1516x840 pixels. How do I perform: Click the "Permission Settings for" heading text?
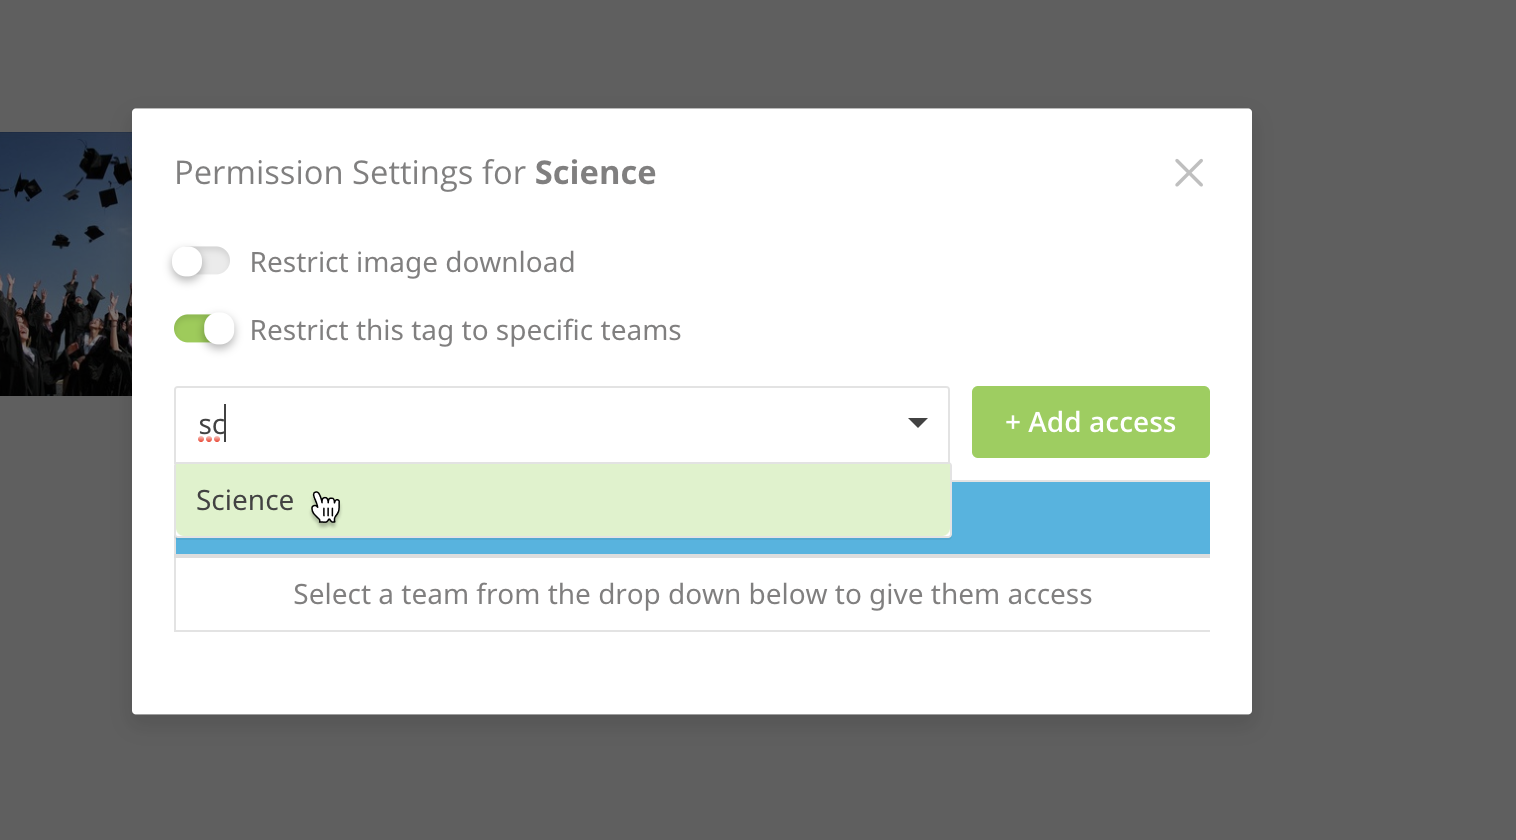click(x=350, y=173)
